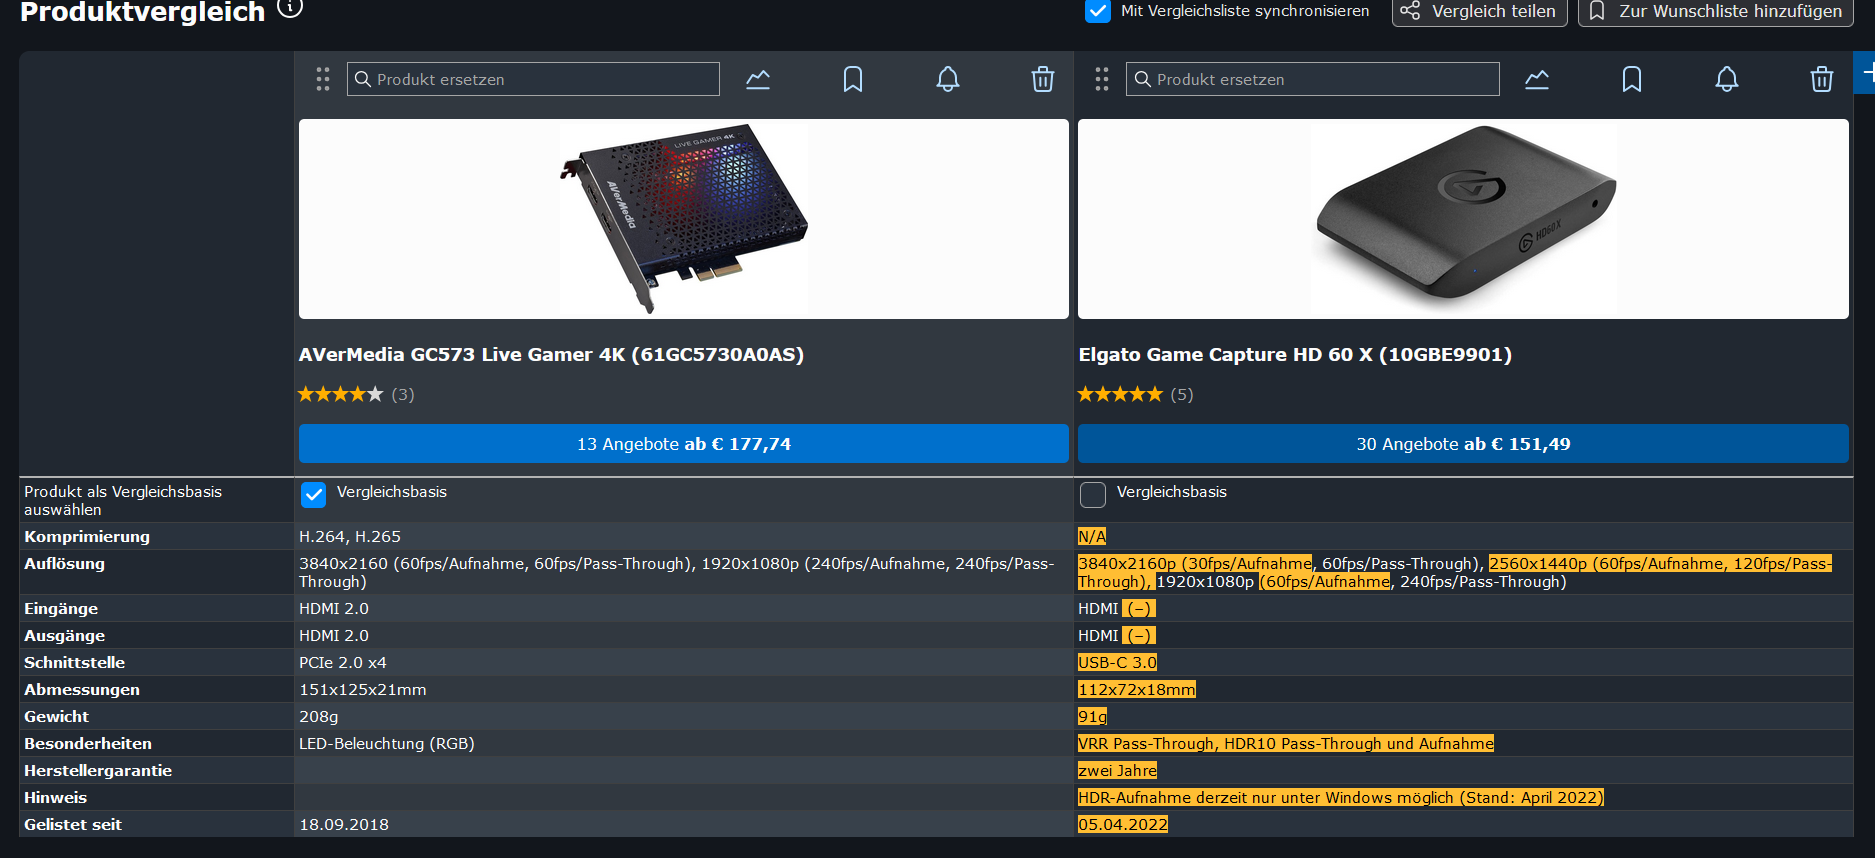Click plus button to add a product
1875x858 pixels.
[x=1866, y=73]
